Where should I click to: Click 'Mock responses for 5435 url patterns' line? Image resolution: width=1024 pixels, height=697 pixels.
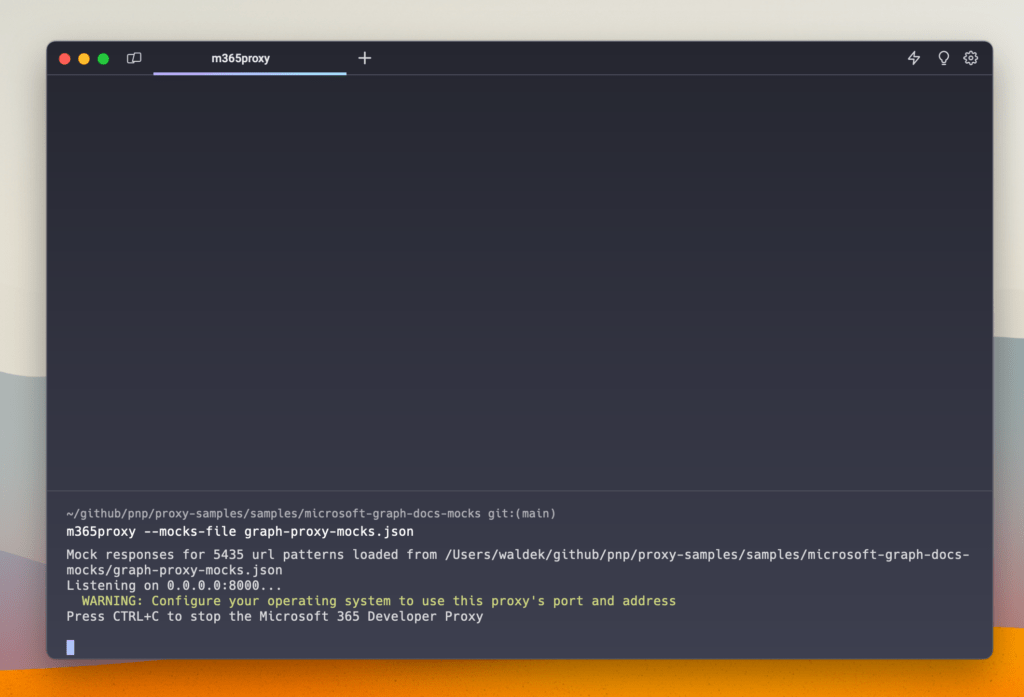point(518,555)
